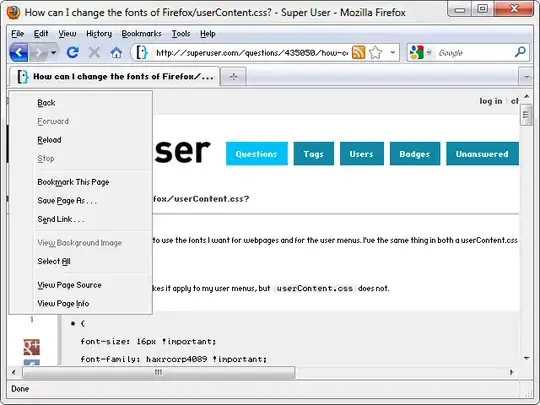Click the horizontal scrollbar thumb
Viewport: 540px width, 405px height.
[x=158, y=372]
